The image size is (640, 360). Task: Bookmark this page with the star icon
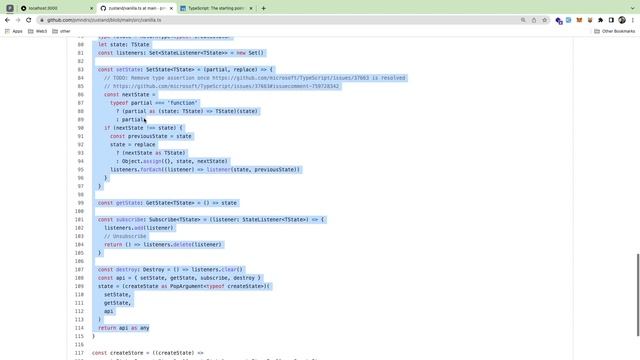pyautogui.click(x=544, y=20)
